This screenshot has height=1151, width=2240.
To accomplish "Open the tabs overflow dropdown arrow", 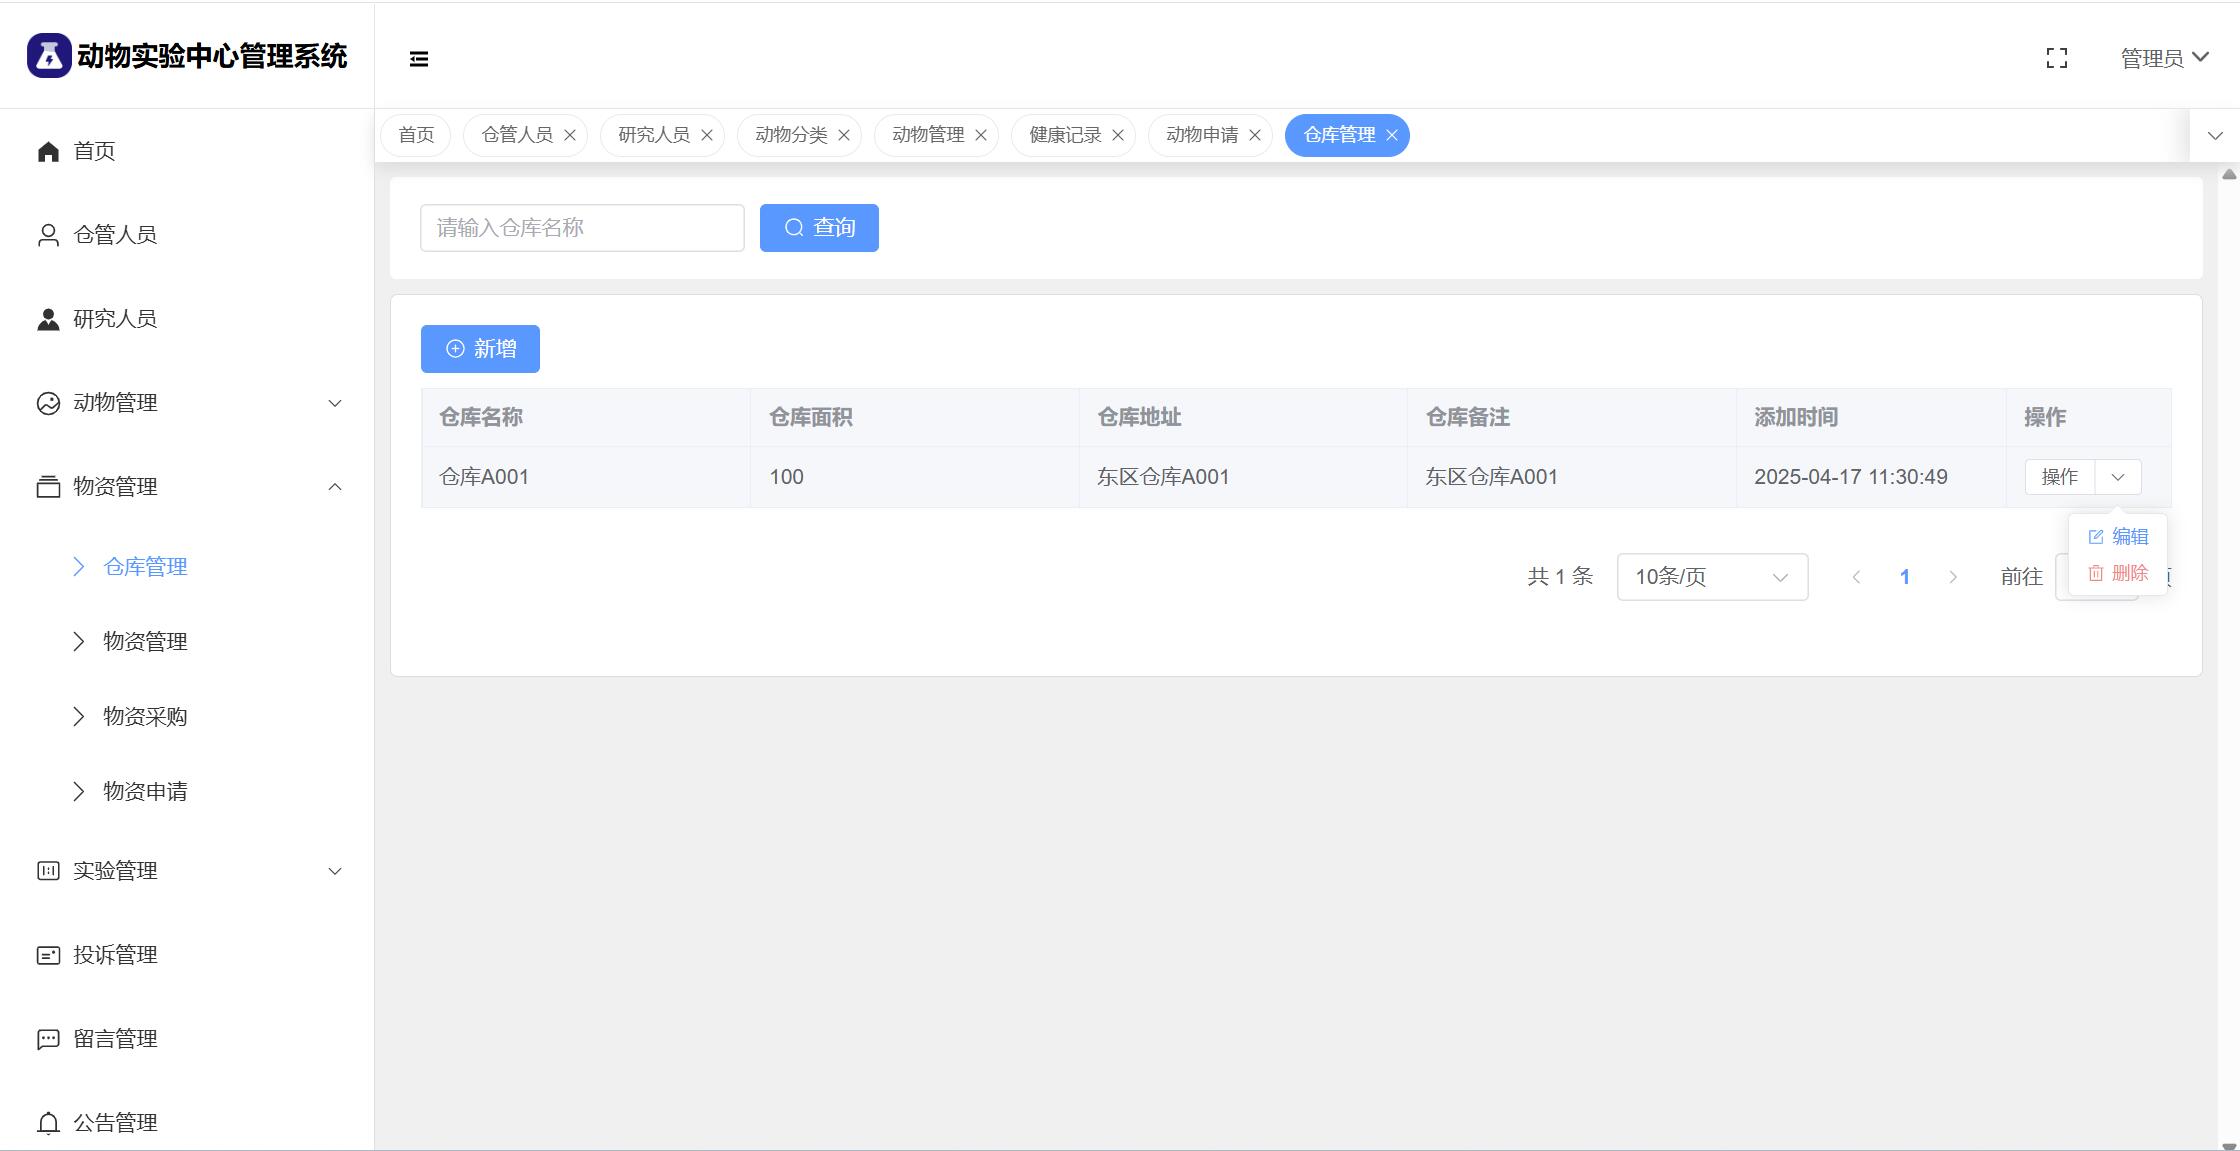I will [x=2214, y=135].
